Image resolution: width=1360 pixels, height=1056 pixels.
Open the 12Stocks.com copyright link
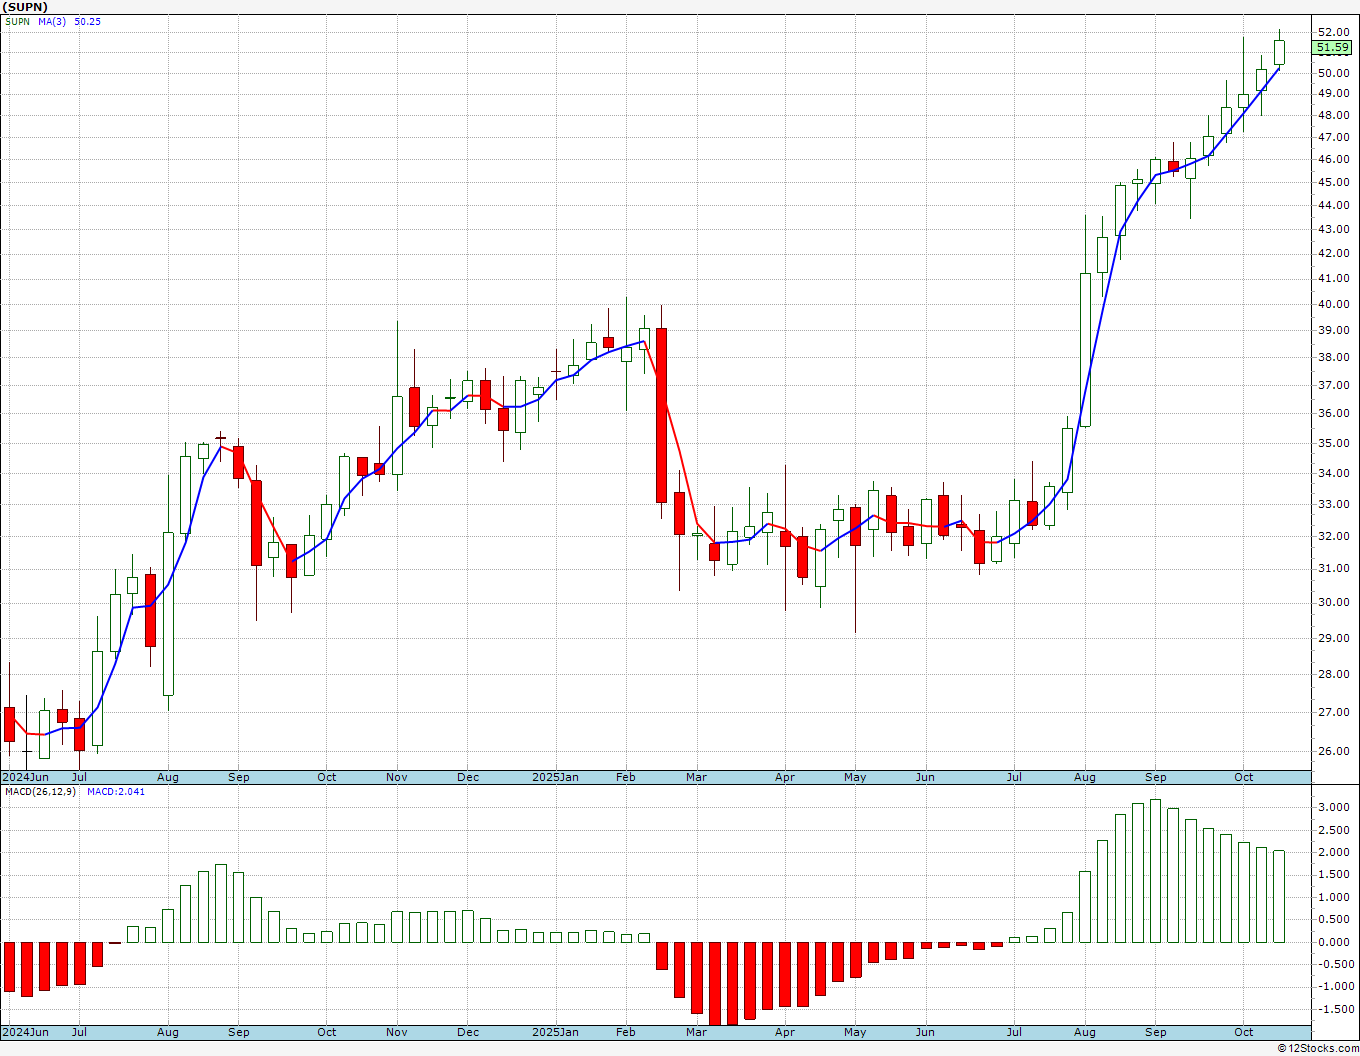tap(1318, 1048)
